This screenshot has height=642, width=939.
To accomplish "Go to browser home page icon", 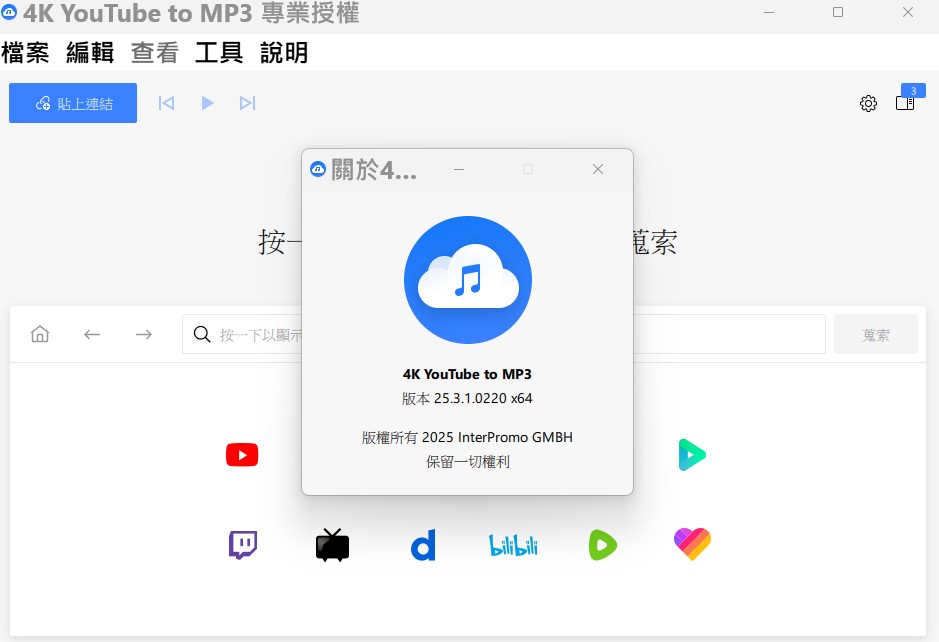I will [40, 334].
